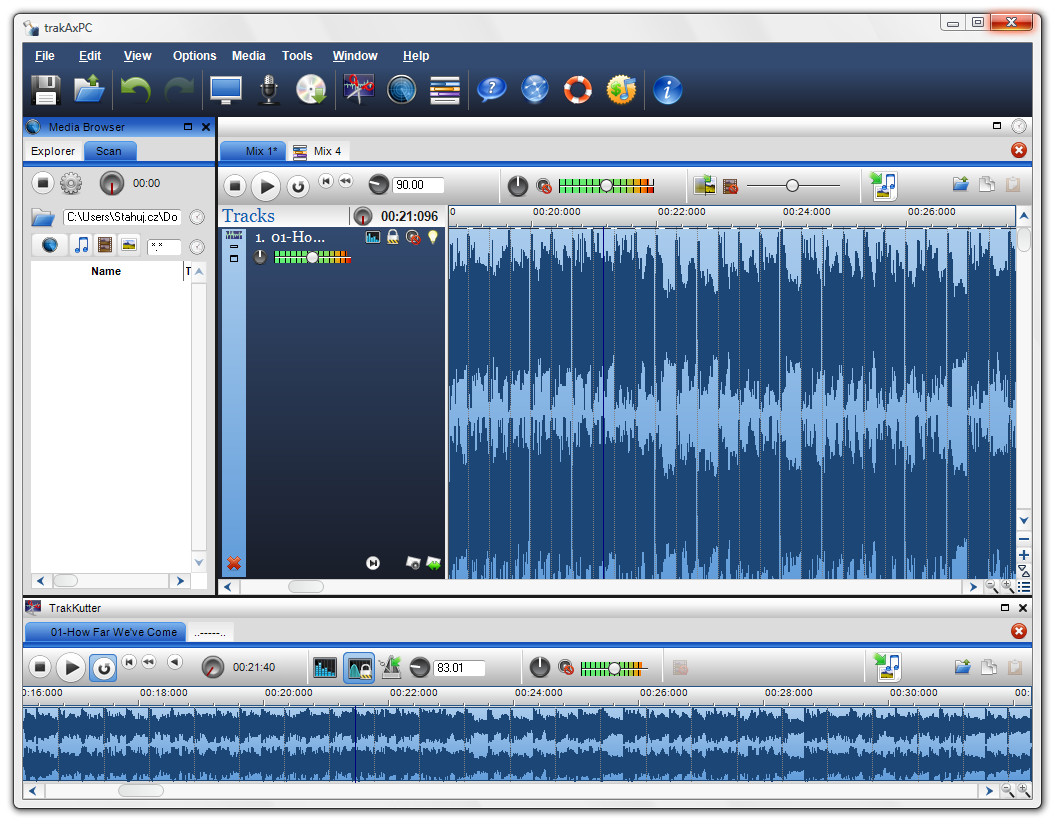This screenshot has height=830, width=1057.
Task: Open the monitor display toolbar icon
Action: [226, 90]
